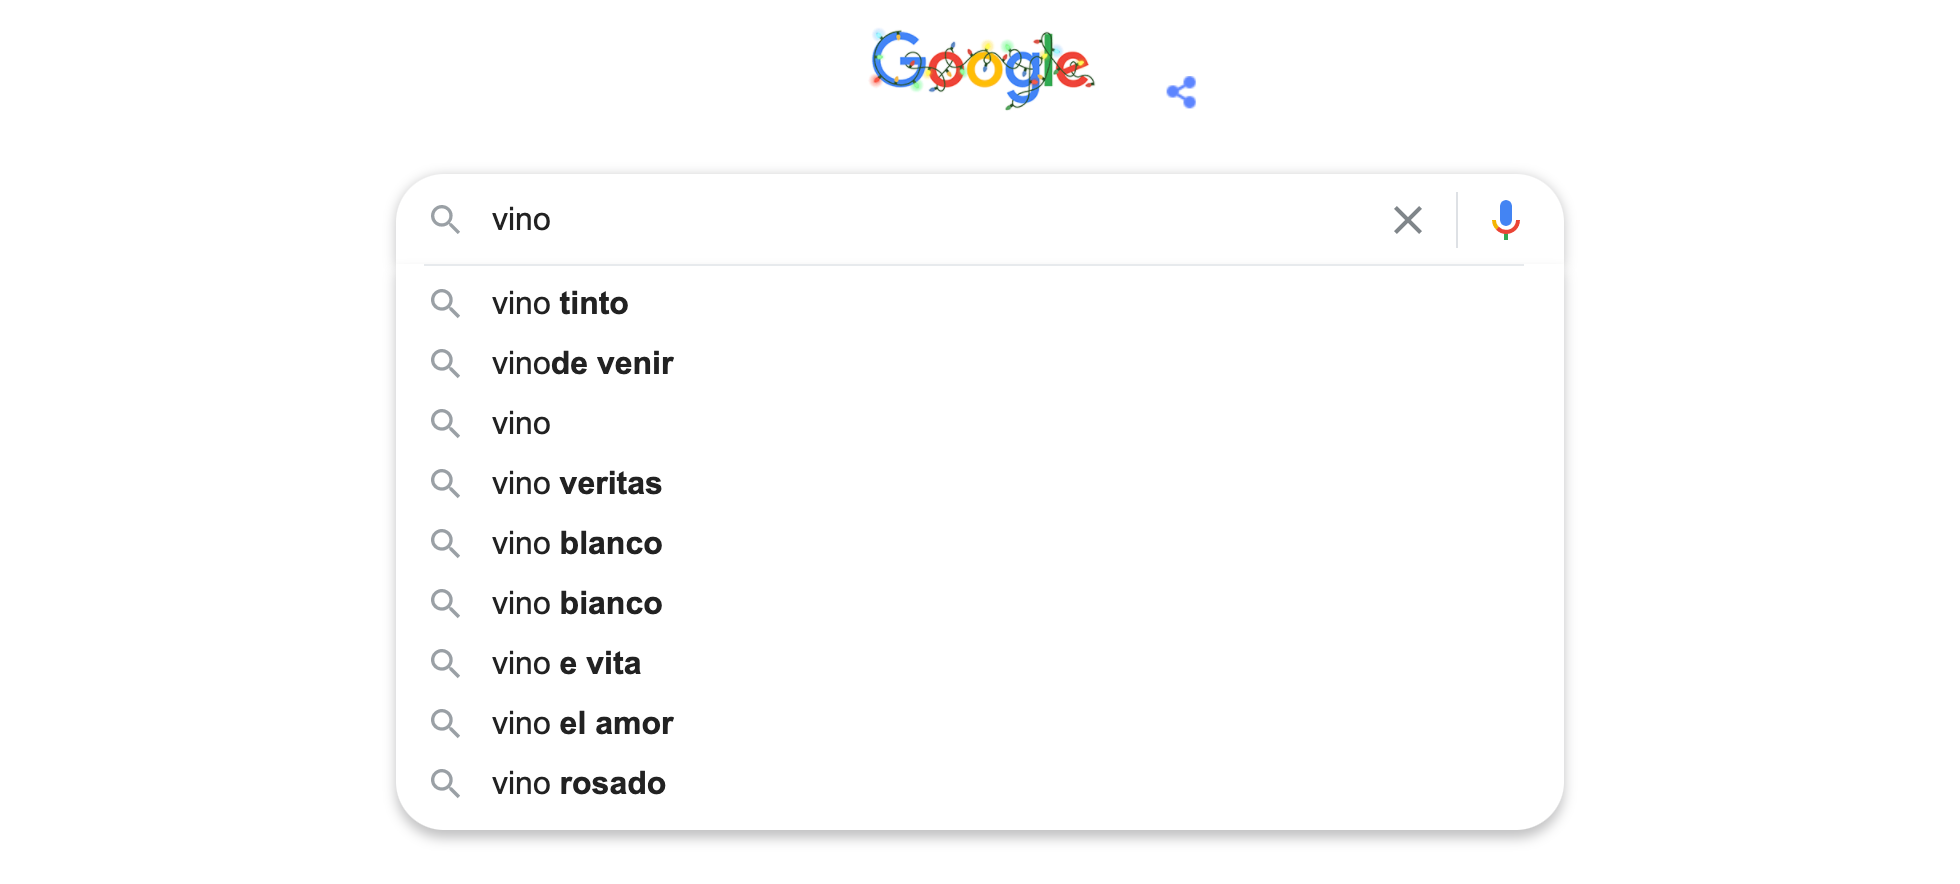
Task: Choose the "vino el amor" suggestion
Action: click(582, 724)
